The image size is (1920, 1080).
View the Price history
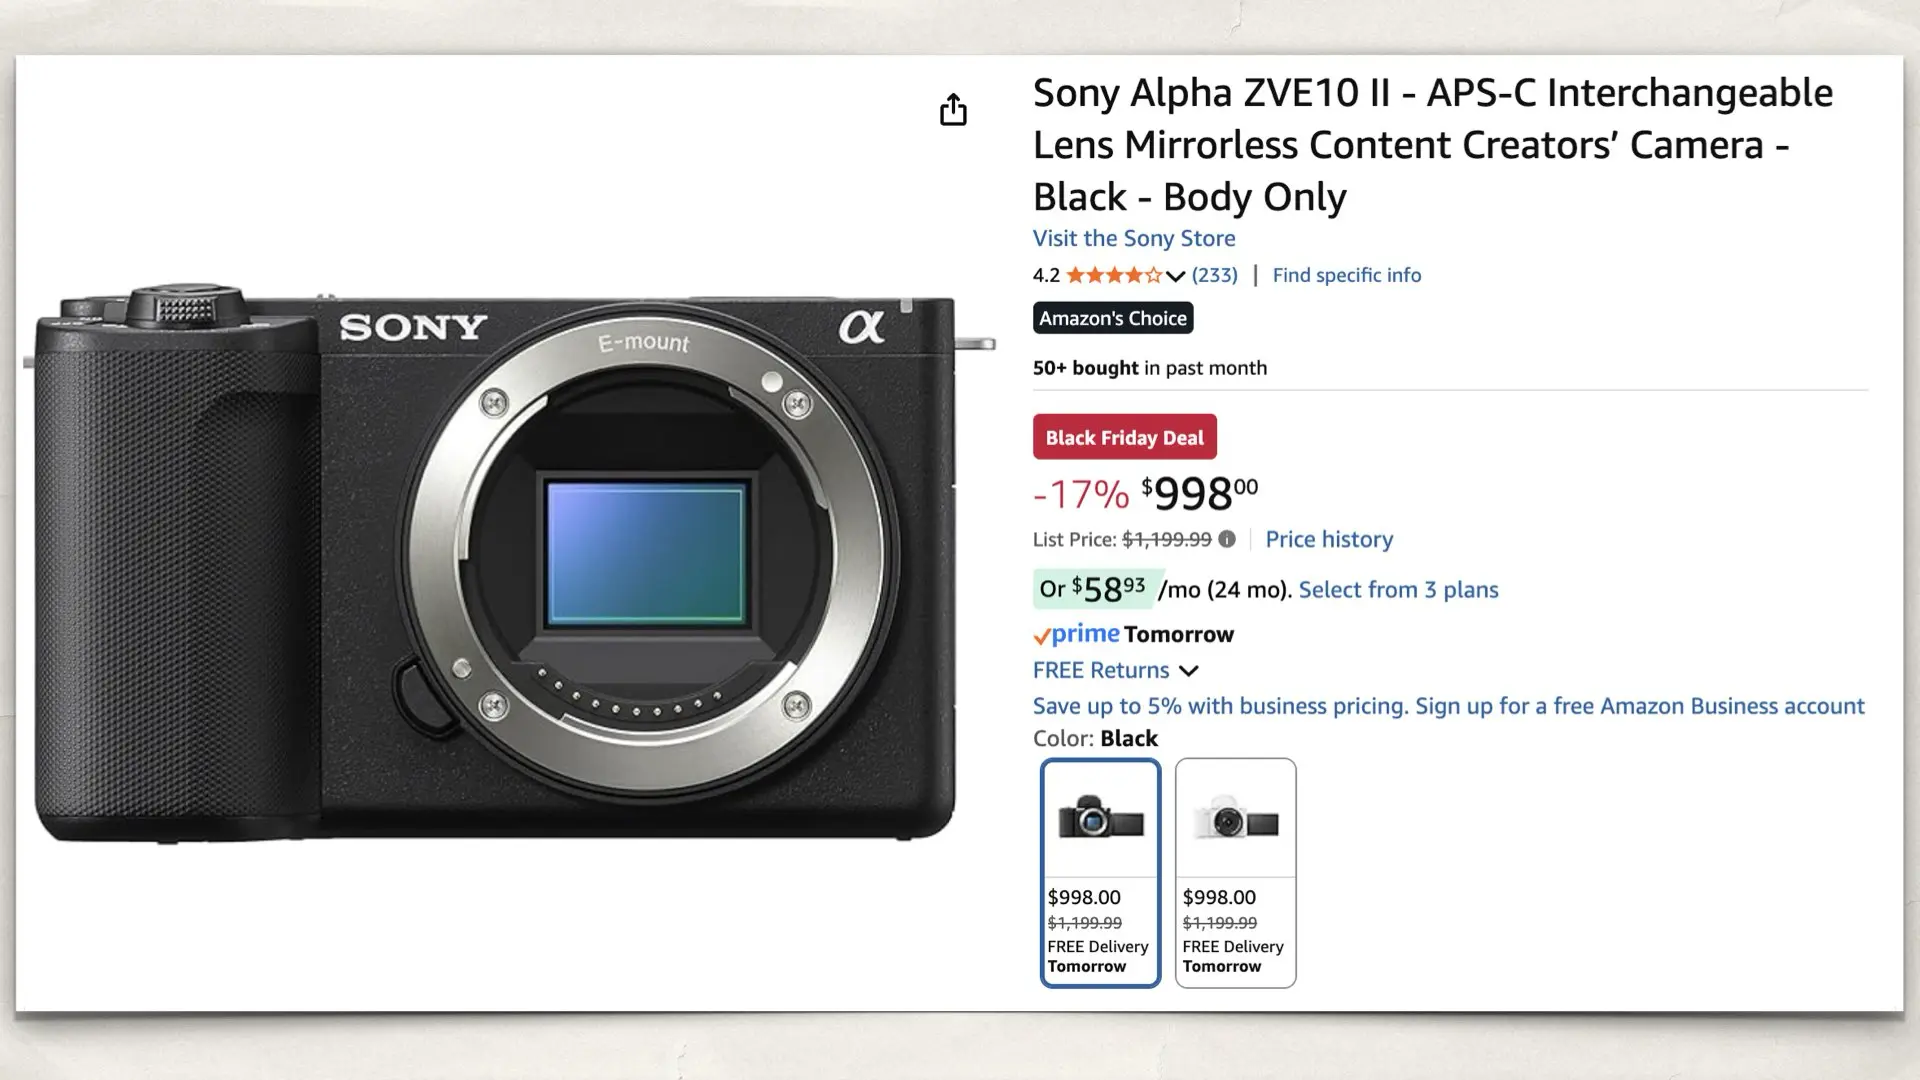[1329, 539]
